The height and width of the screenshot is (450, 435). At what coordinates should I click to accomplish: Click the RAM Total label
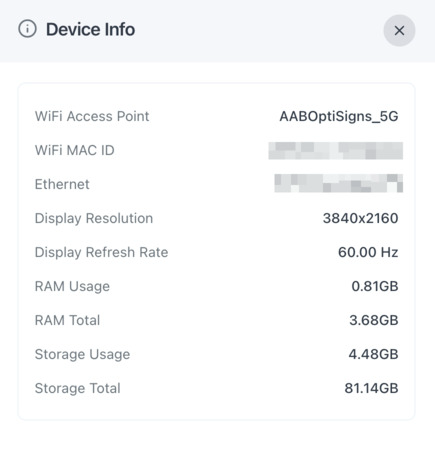[67, 320]
